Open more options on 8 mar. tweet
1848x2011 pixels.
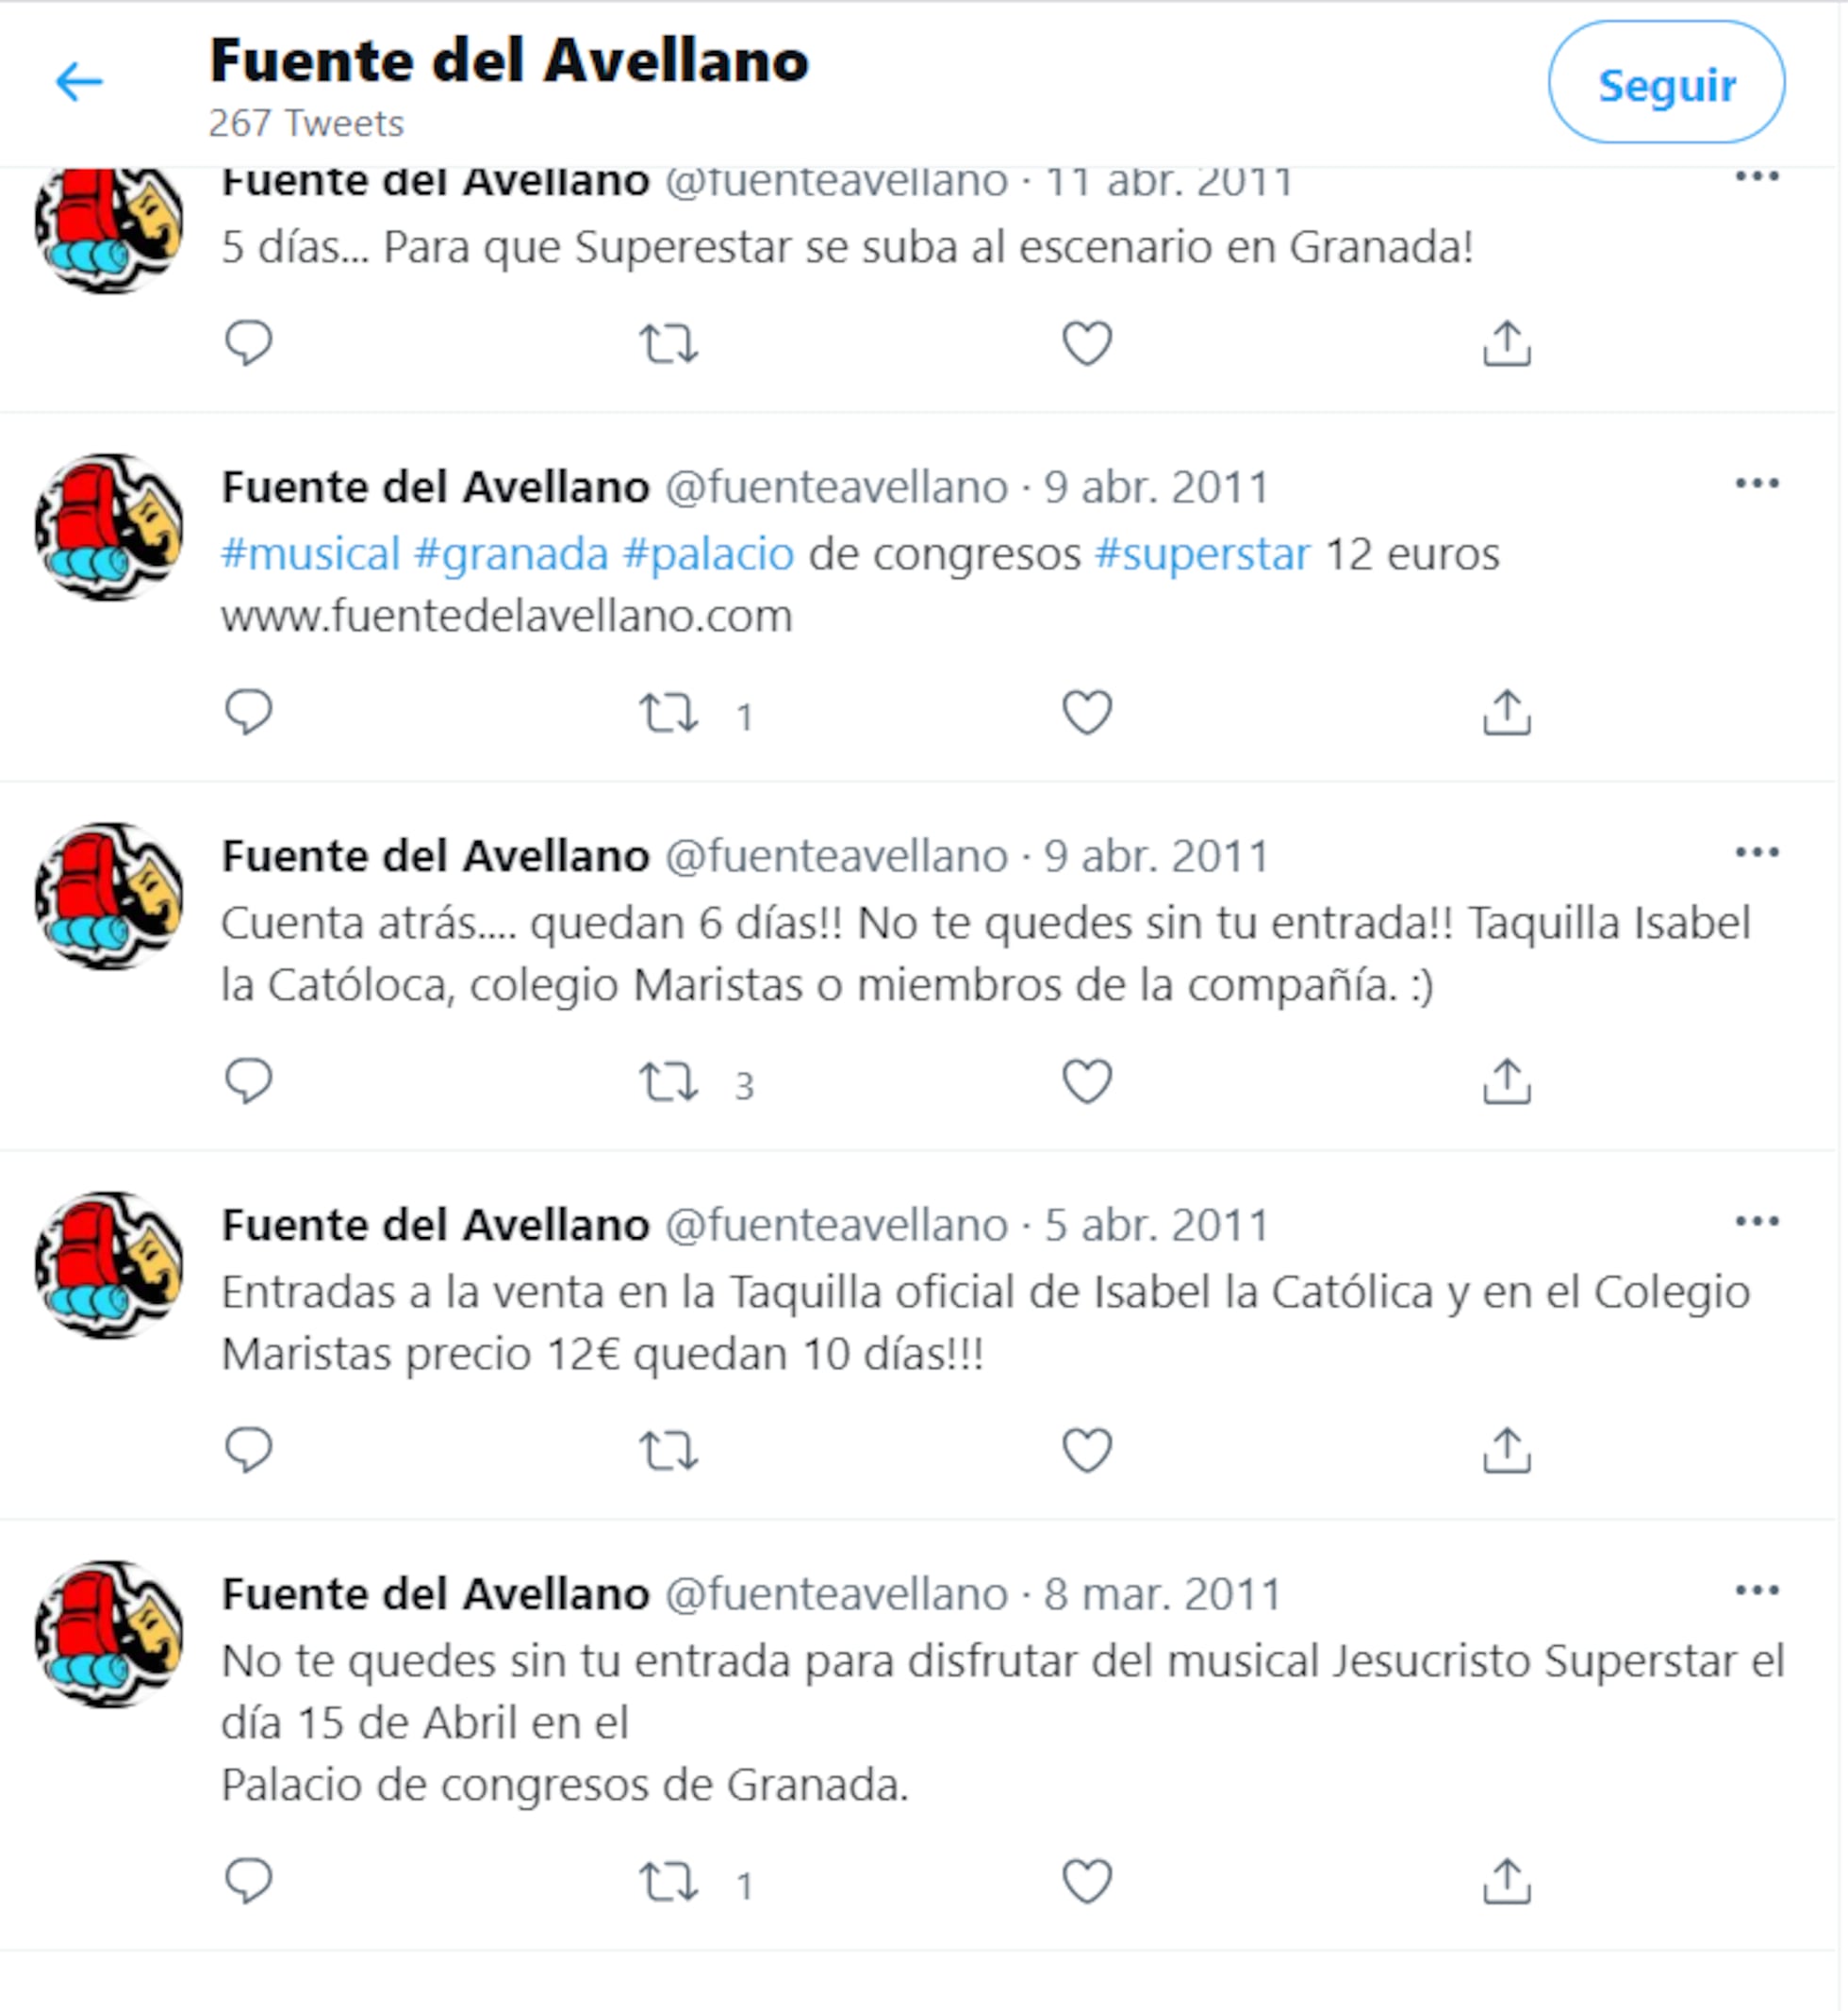pos(1757,1591)
